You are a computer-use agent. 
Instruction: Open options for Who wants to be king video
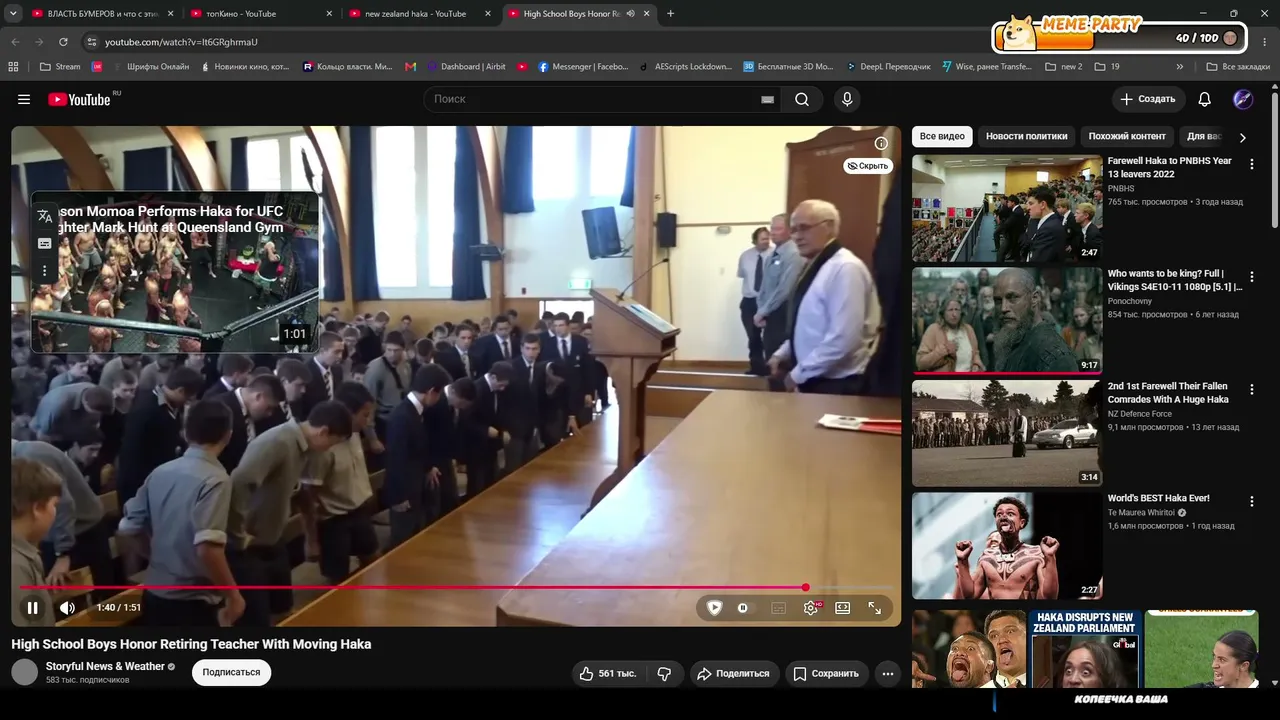point(1251,277)
